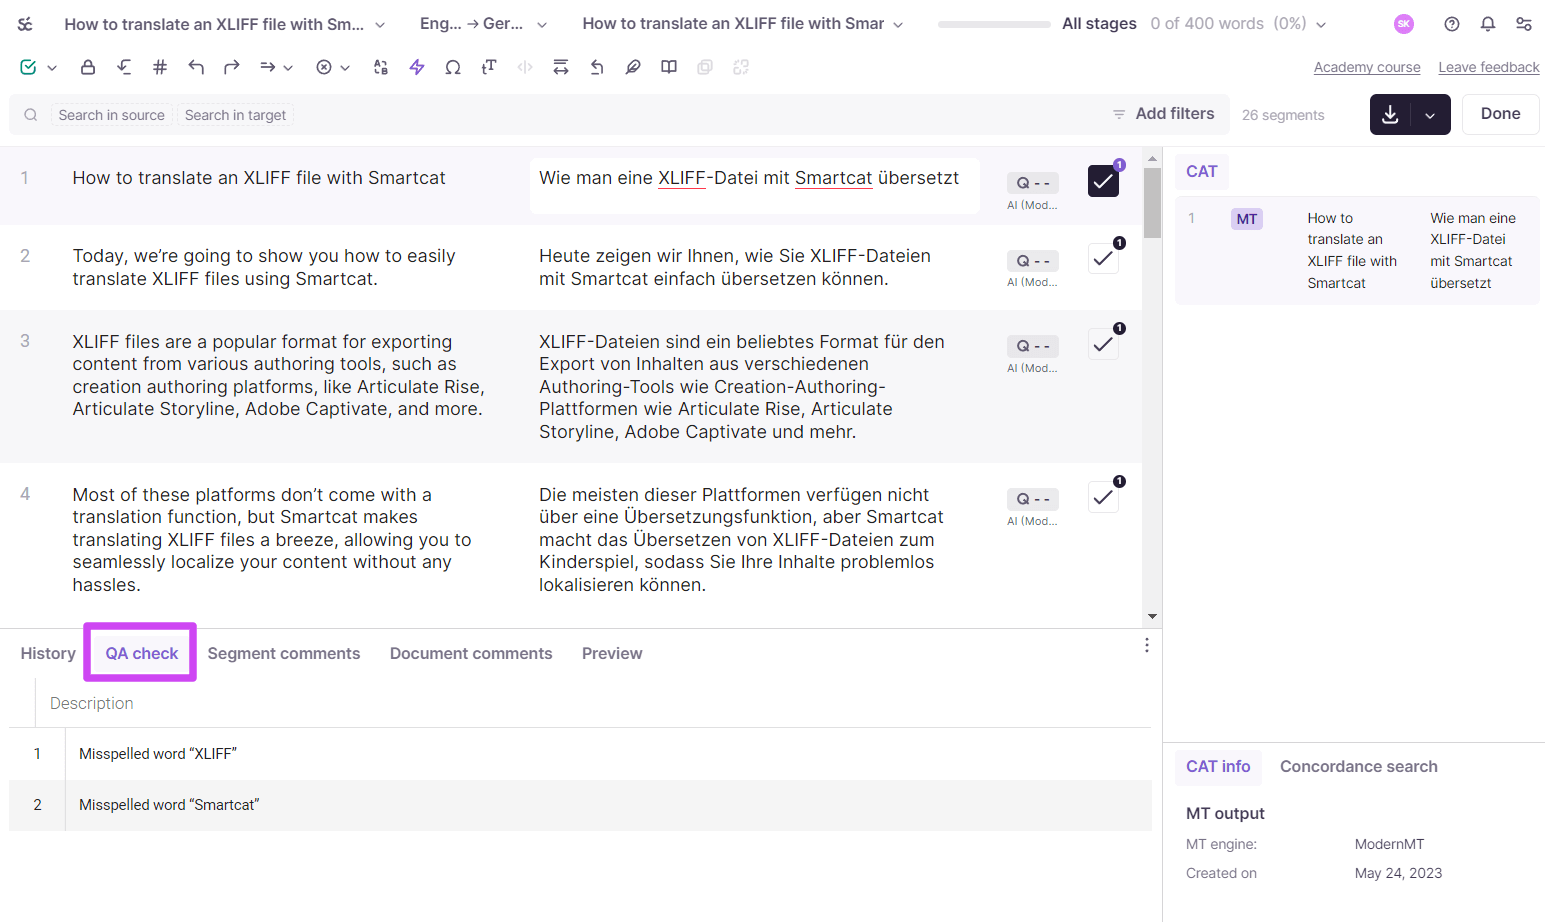
Task: Click the redo arrow icon
Action: click(232, 67)
